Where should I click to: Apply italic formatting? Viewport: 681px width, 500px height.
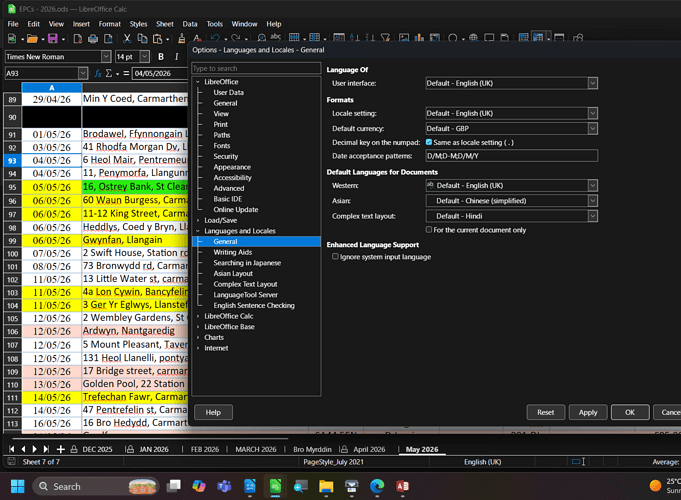click(176, 56)
